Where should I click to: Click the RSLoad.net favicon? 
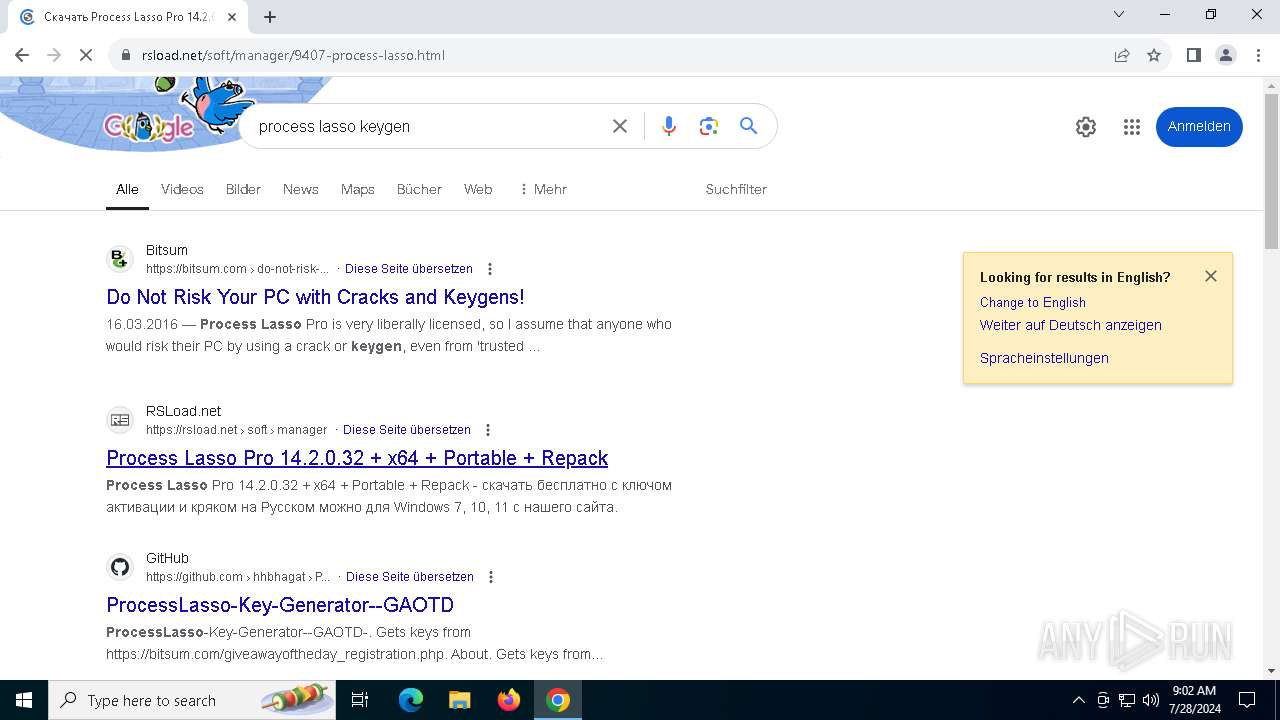point(120,420)
